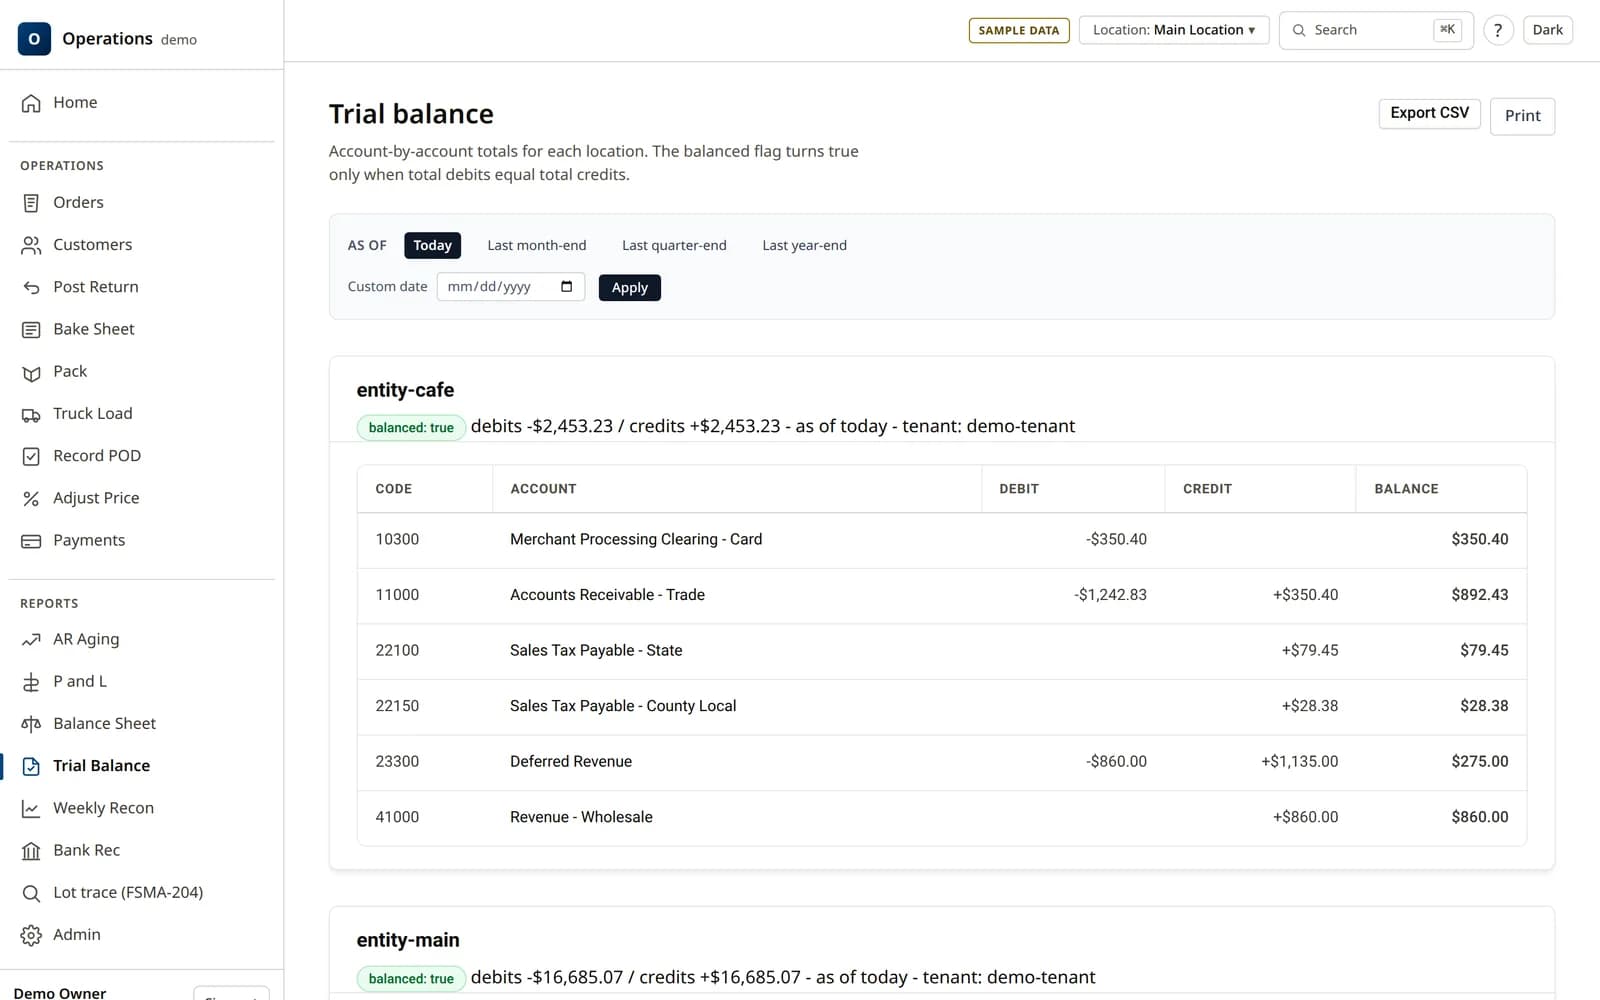The width and height of the screenshot is (1600, 1000).
Task: Click account code 23300
Action: [397, 761]
